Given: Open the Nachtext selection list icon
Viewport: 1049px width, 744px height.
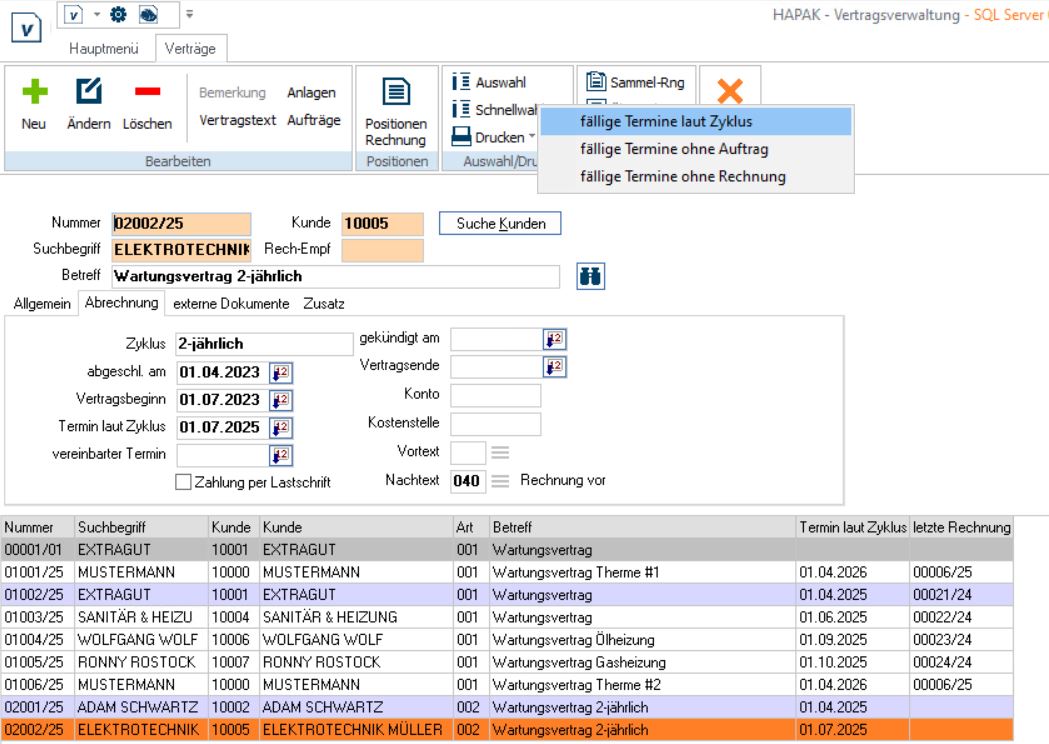Looking at the screenshot, I should 500,481.
